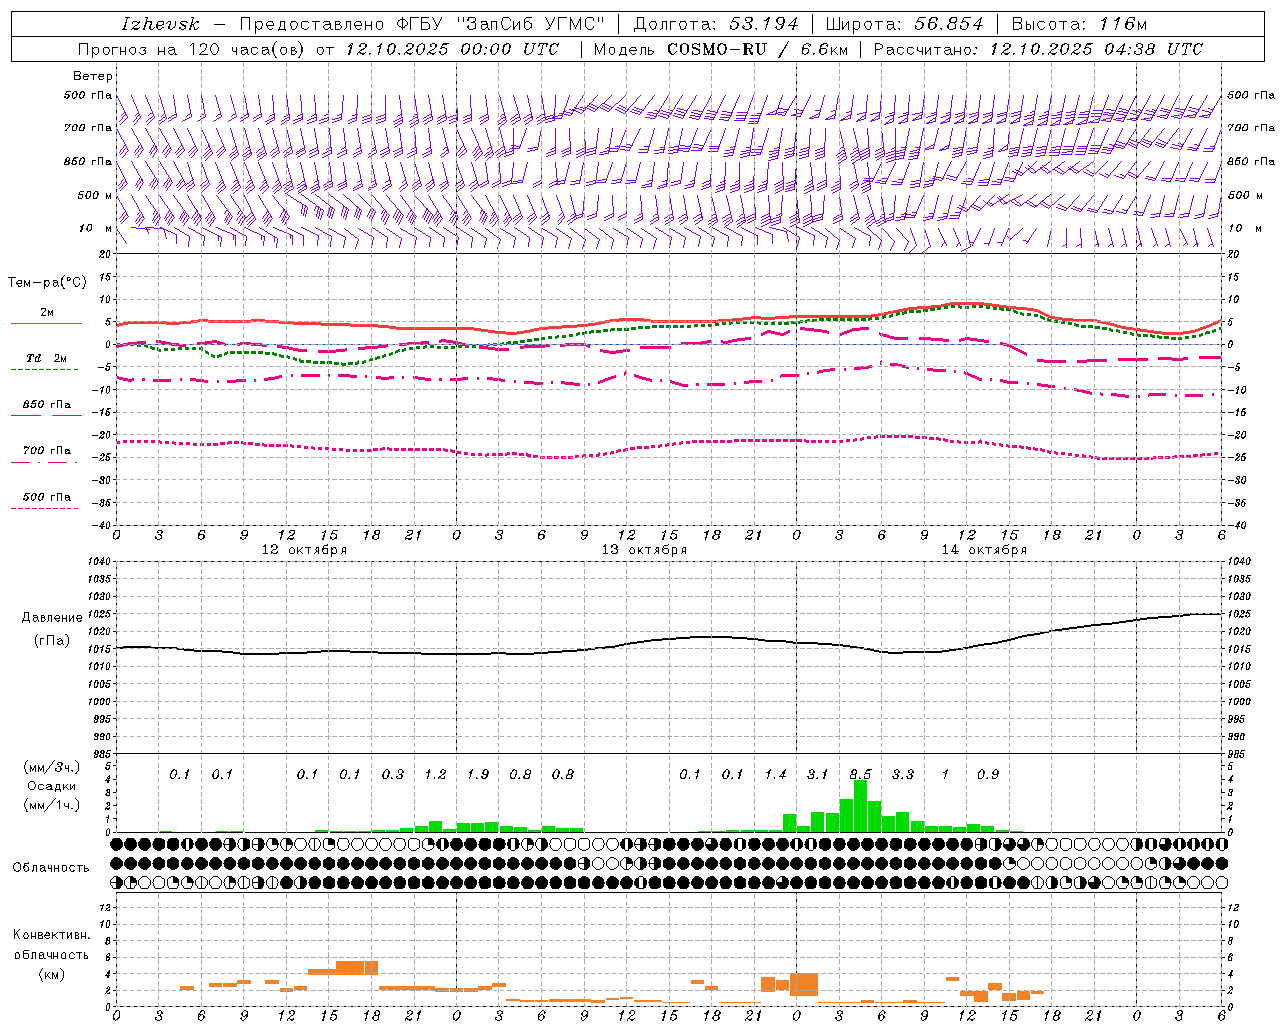Click the '(мм/1ч.)' precipitation unit label
Image resolution: width=1280 pixels, height=1024 pixels.
pos(52,805)
